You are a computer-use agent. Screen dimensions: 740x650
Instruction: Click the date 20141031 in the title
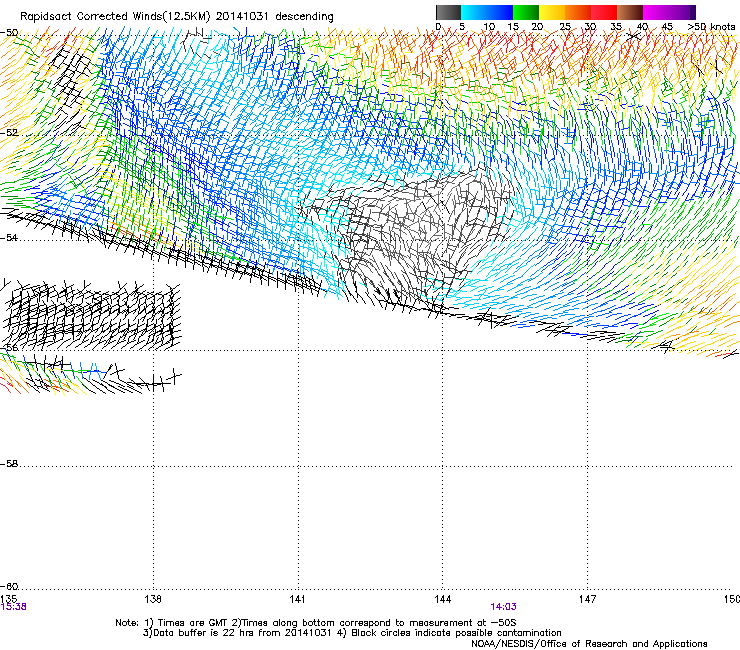point(242,16)
